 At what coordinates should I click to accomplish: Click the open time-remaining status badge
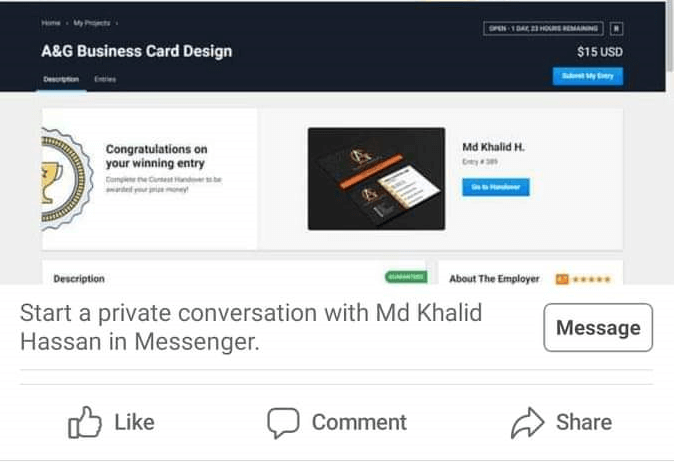(543, 29)
